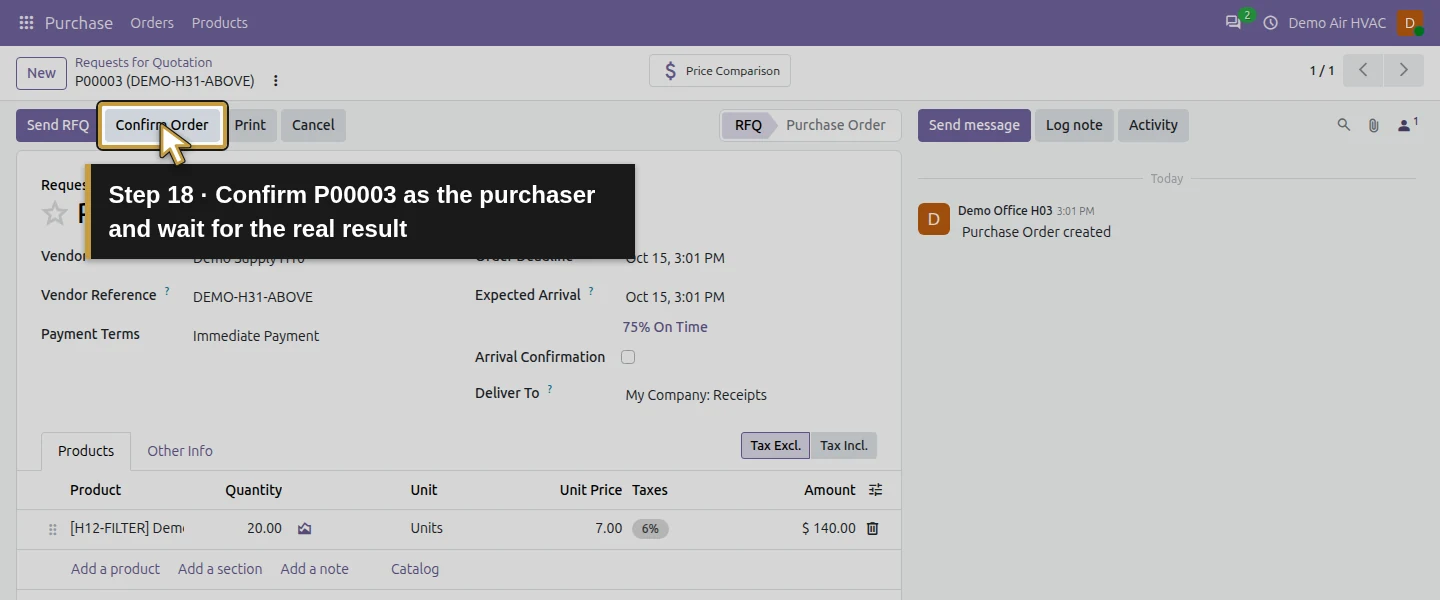Click Log note button
This screenshot has width=1440, height=600.
pyautogui.click(x=1074, y=125)
